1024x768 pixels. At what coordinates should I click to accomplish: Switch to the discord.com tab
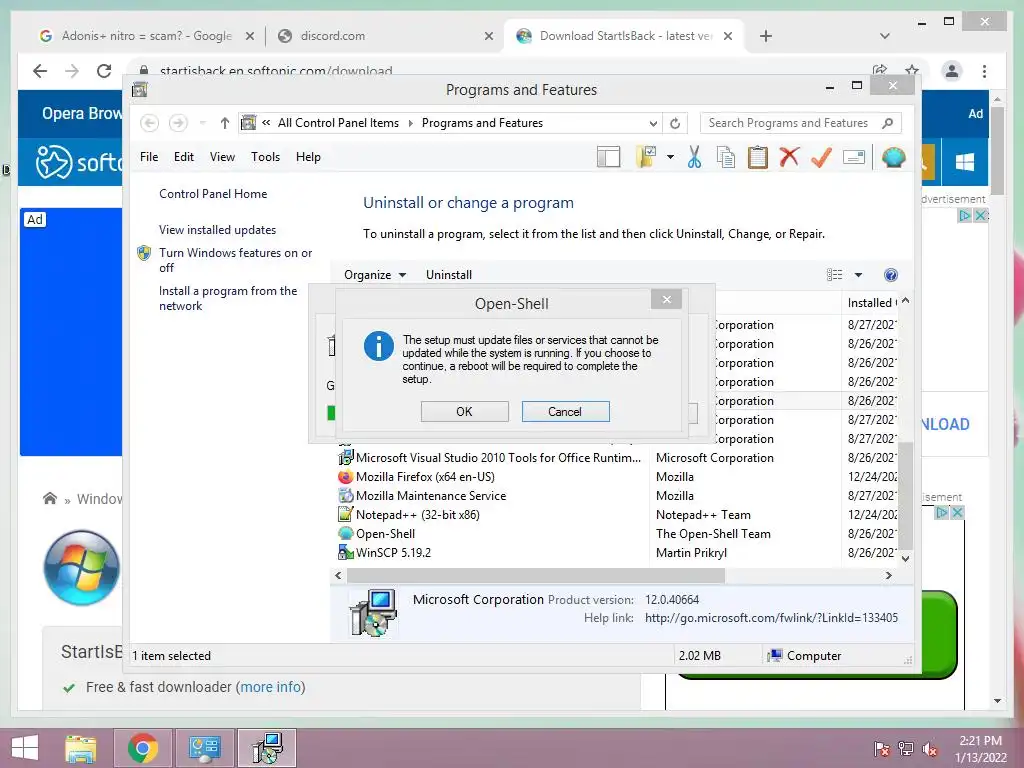click(x=385, y=36)
